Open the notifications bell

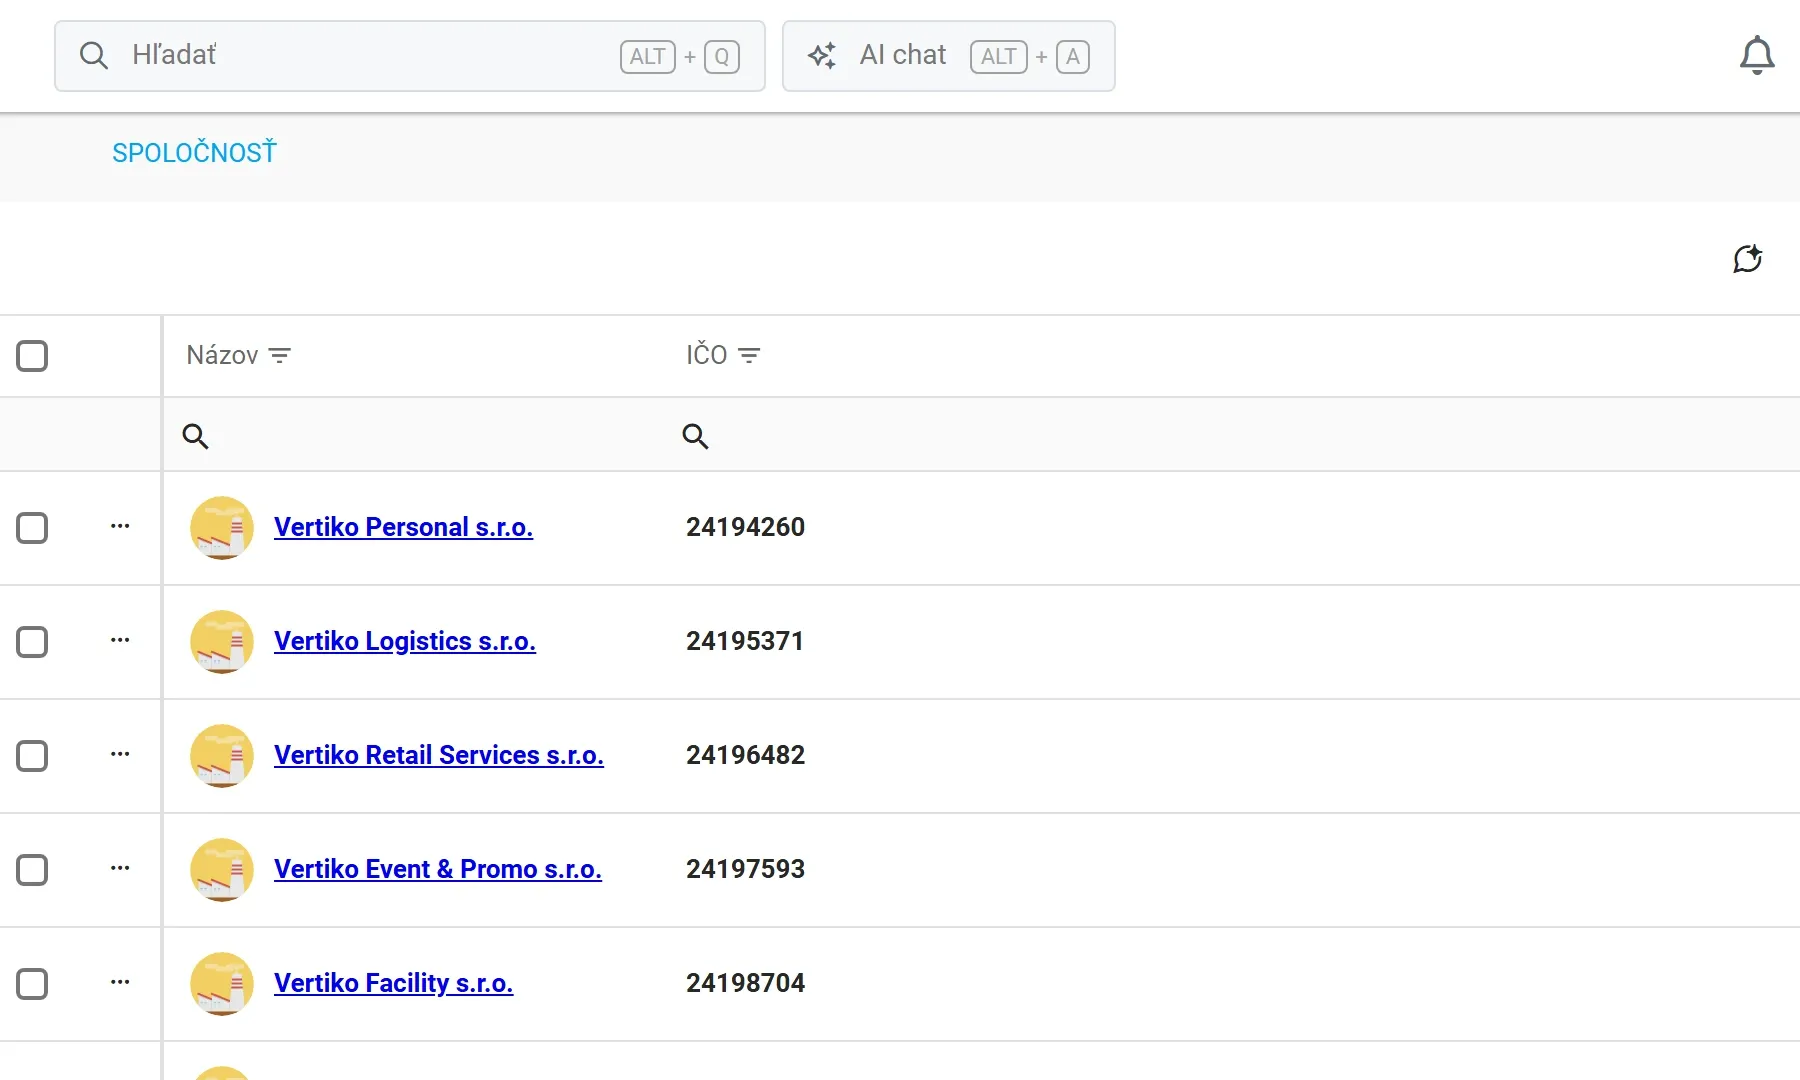(1756, 55)
